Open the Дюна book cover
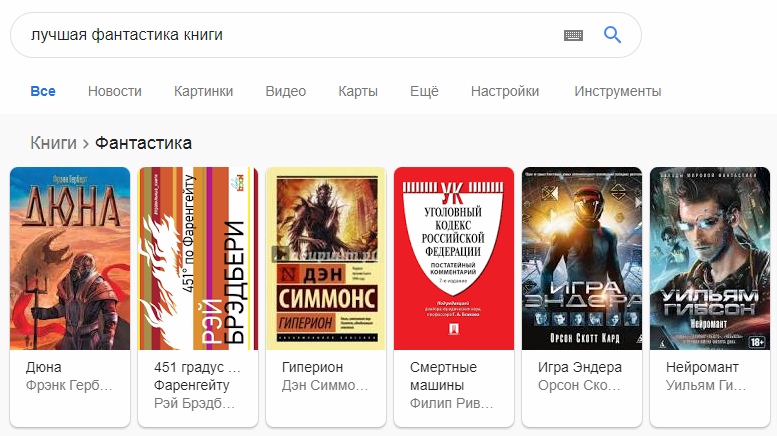Viewport: 777px width, 436px height. click(70, 258)
